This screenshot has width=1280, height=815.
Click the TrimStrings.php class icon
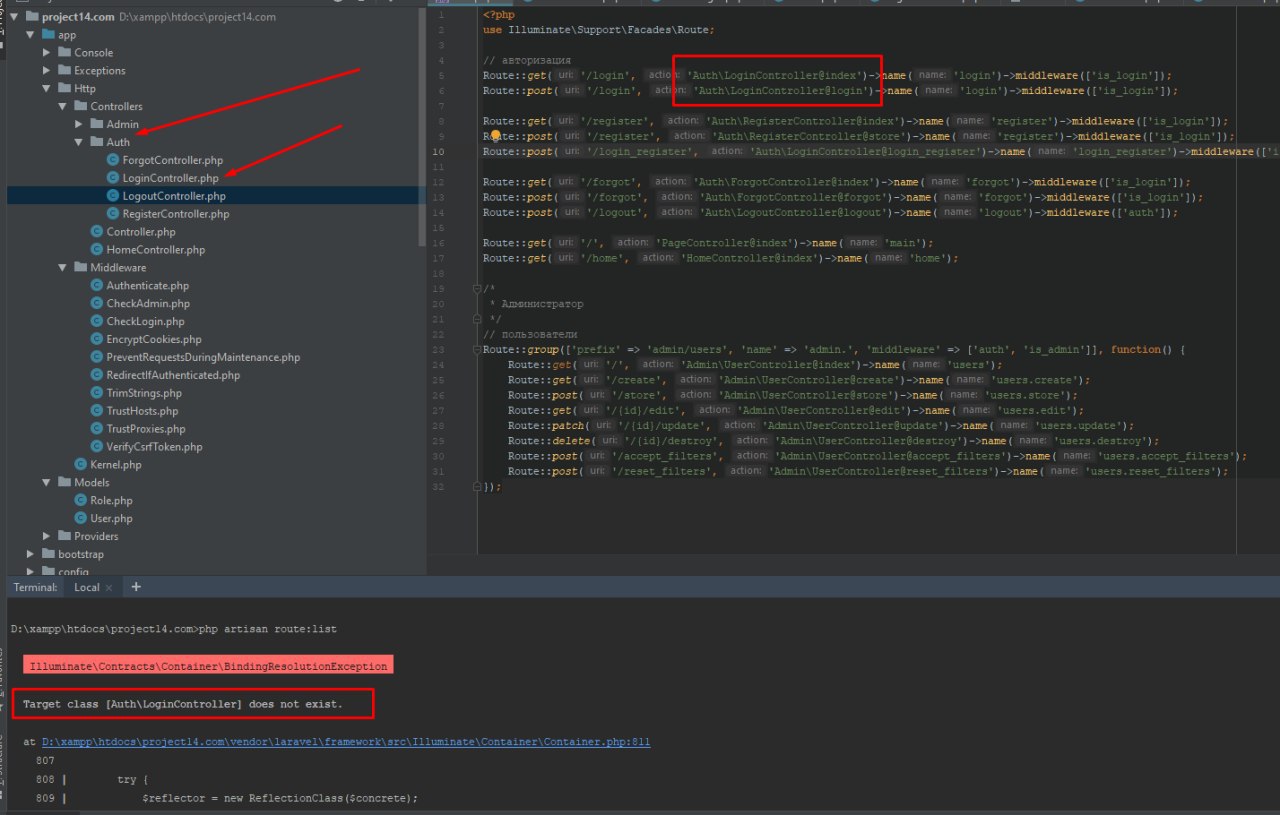coord(97,394)
